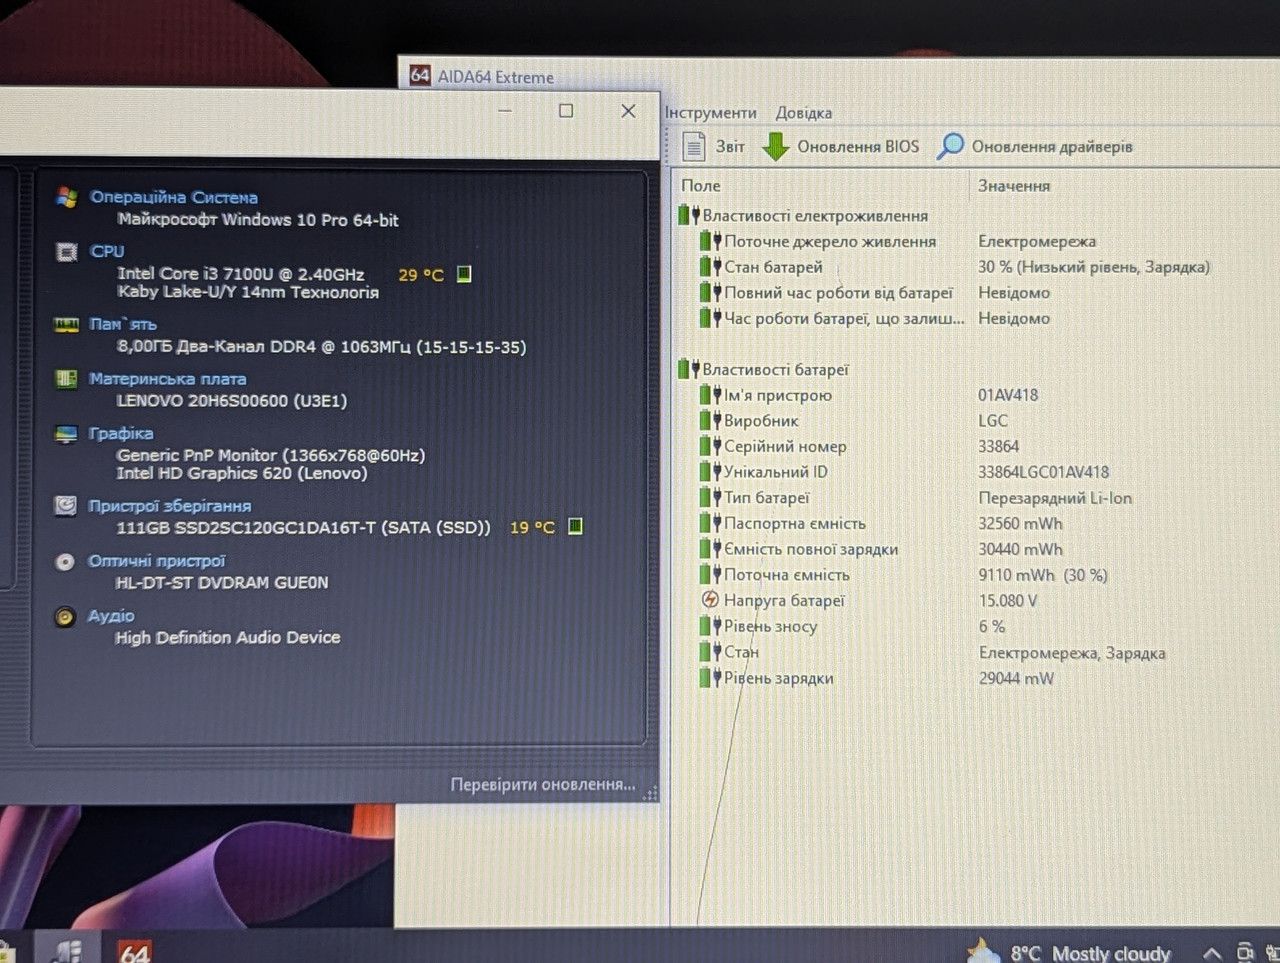Click the green Оновлення BIOS arrow icon
Image resolution: width=1280 pixels, height=963 pixels.
tap(775, 146)
